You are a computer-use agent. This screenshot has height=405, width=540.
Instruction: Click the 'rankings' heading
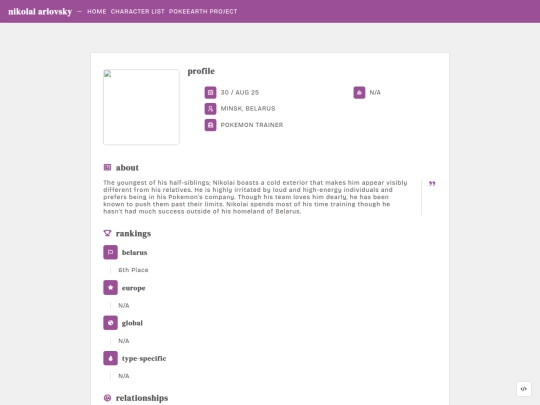click(x=133, y=233)
